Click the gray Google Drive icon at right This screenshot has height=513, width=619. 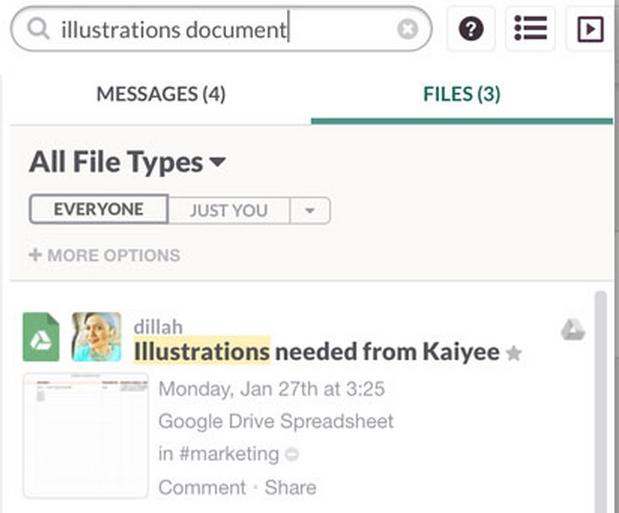coord(573,330)
